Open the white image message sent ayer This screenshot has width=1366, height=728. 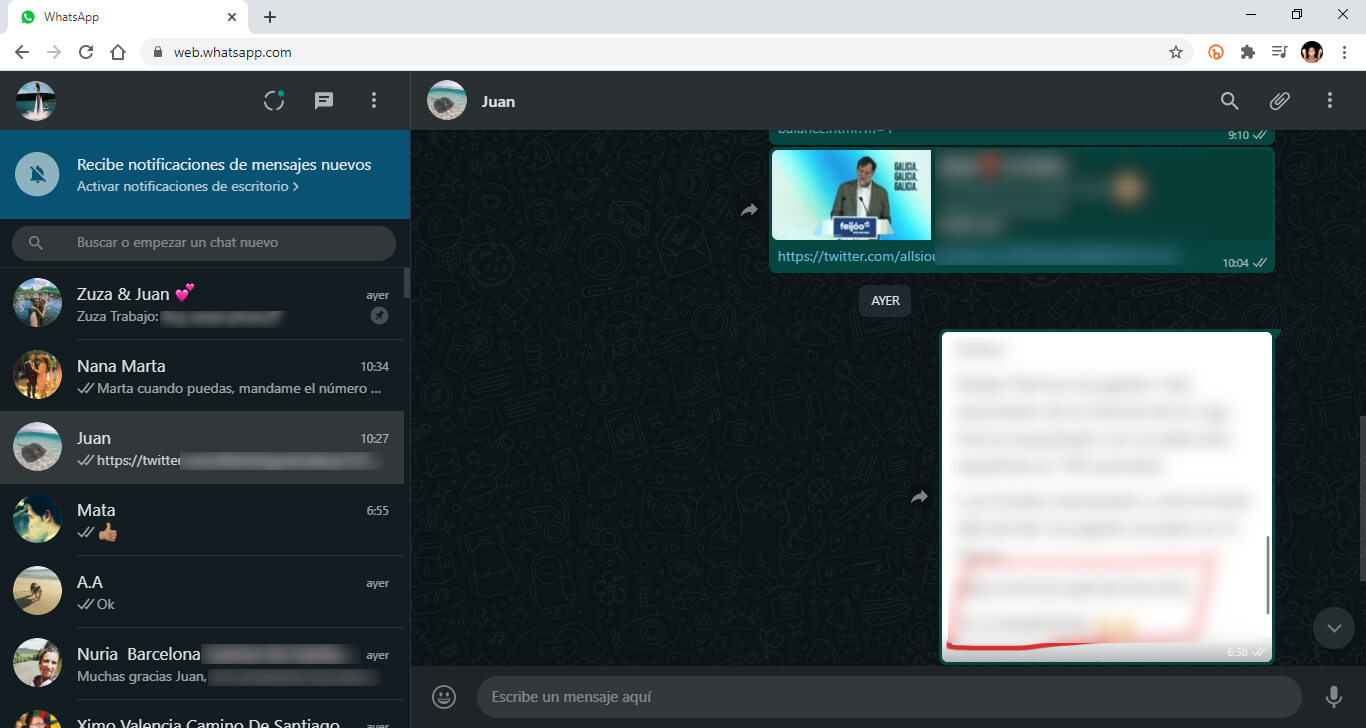pyautogui.click(x=1107, y=496)
